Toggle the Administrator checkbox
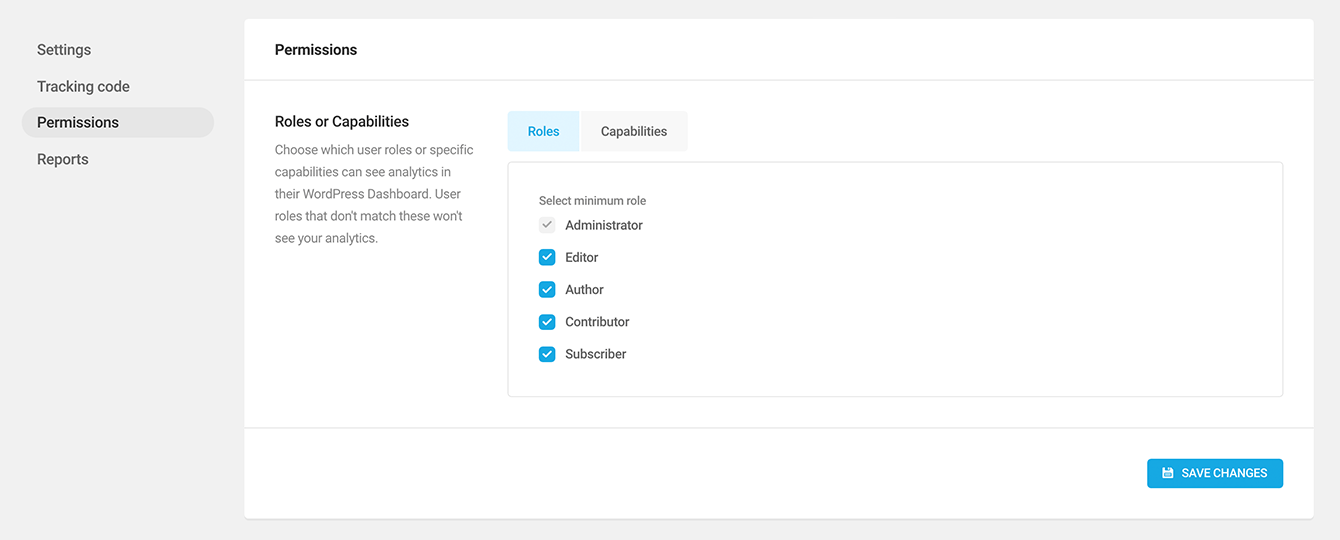This screenshot has width=1340, height=540. pyautogui.click(x=547, y=225)
